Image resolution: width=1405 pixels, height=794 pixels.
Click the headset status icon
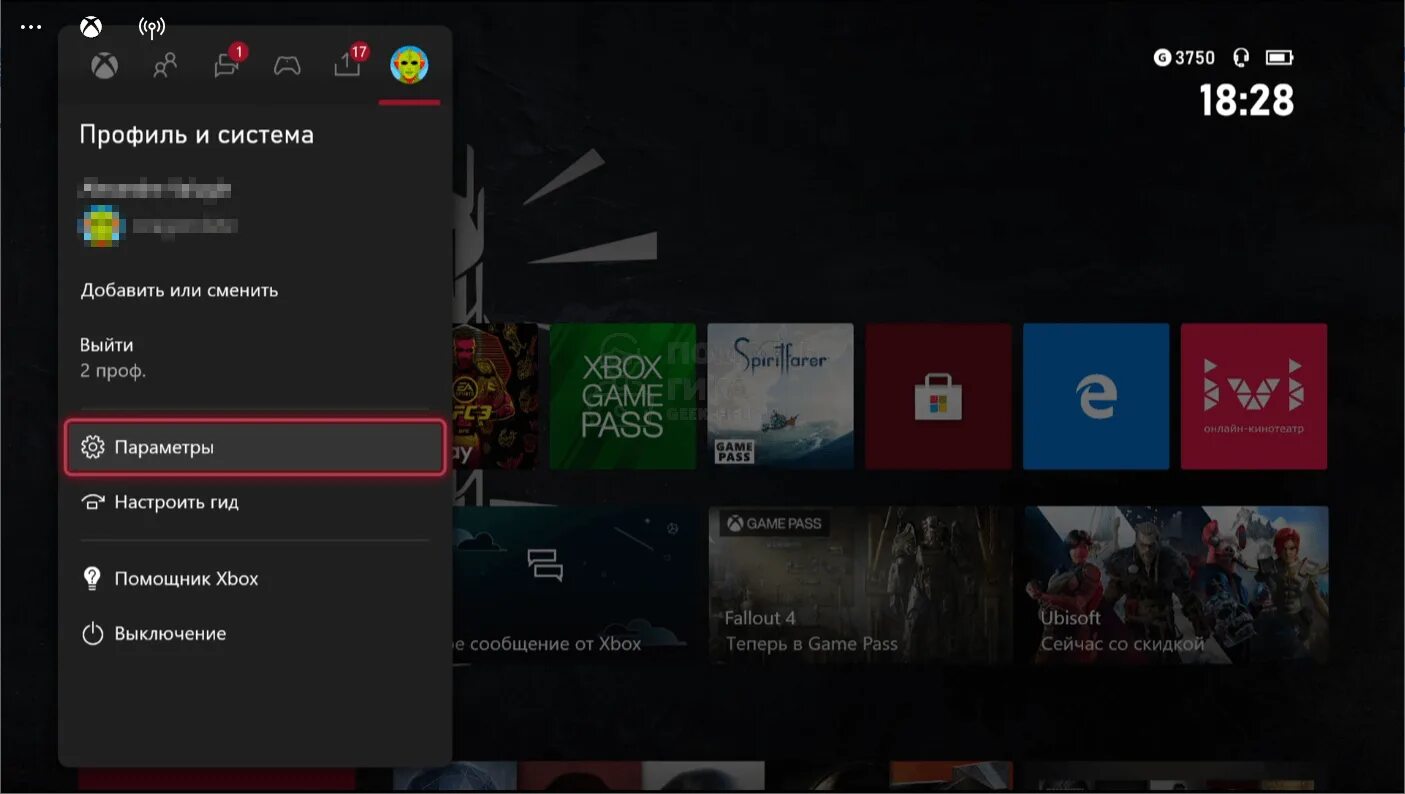(x=1241, y=58)
